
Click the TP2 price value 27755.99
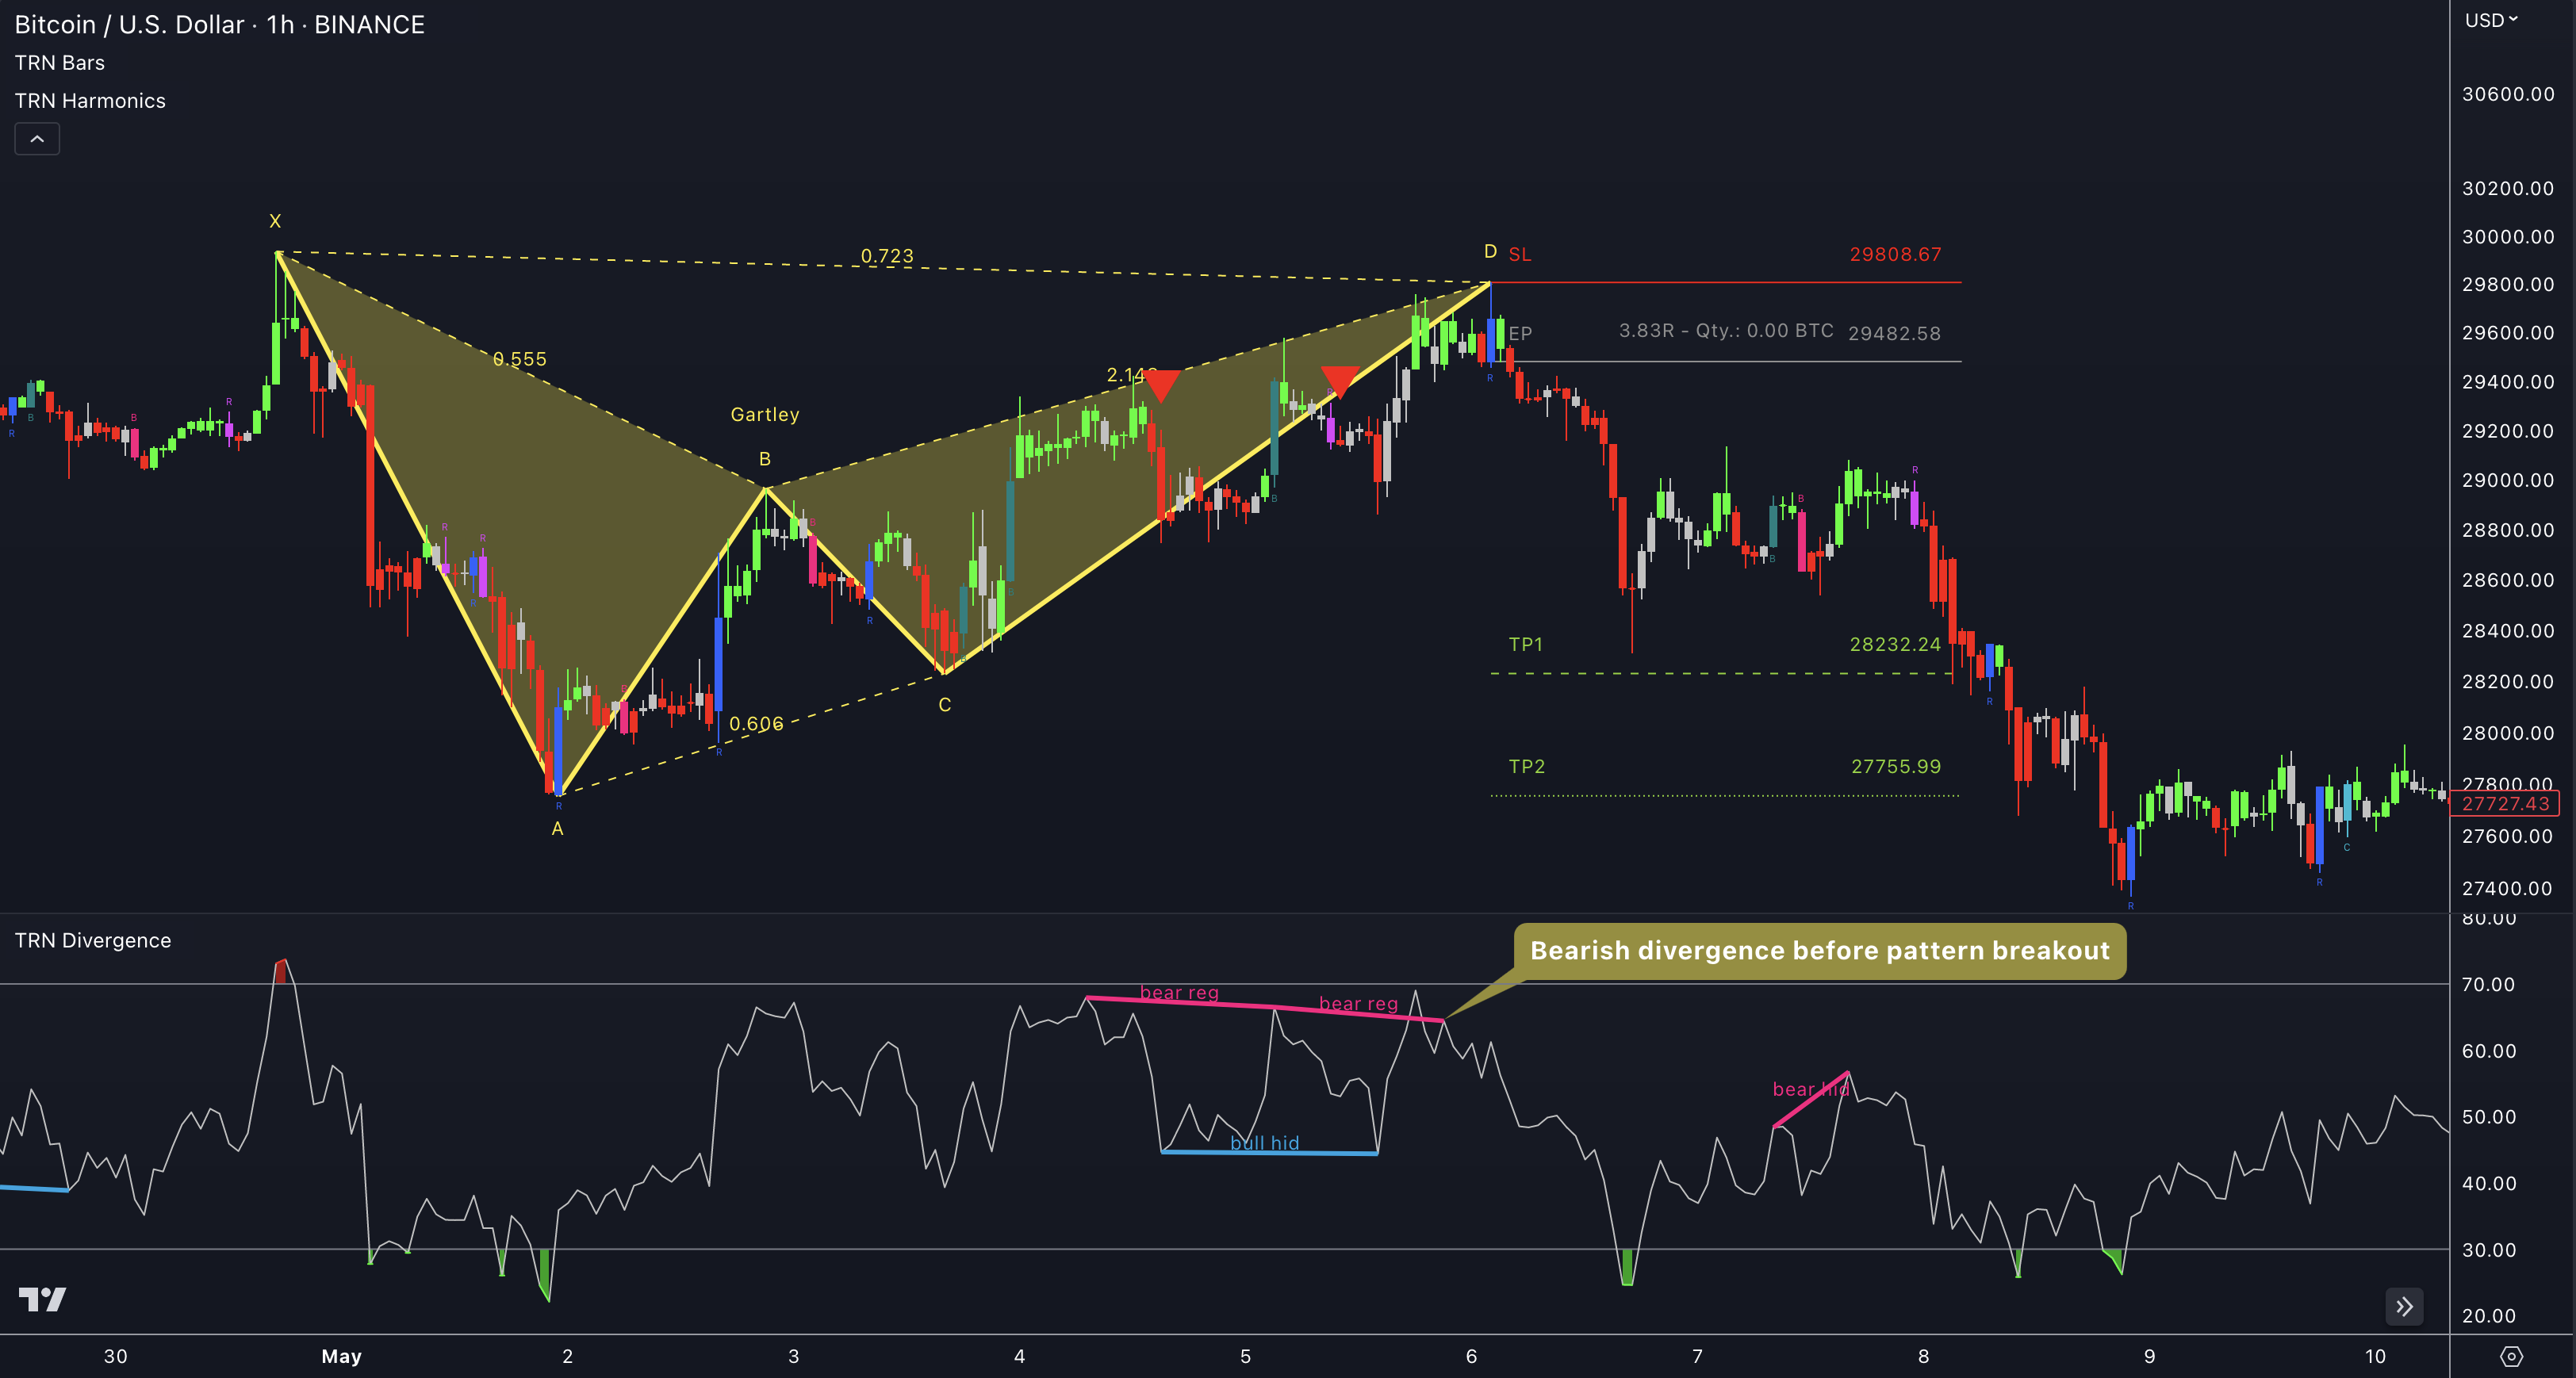1895,766
